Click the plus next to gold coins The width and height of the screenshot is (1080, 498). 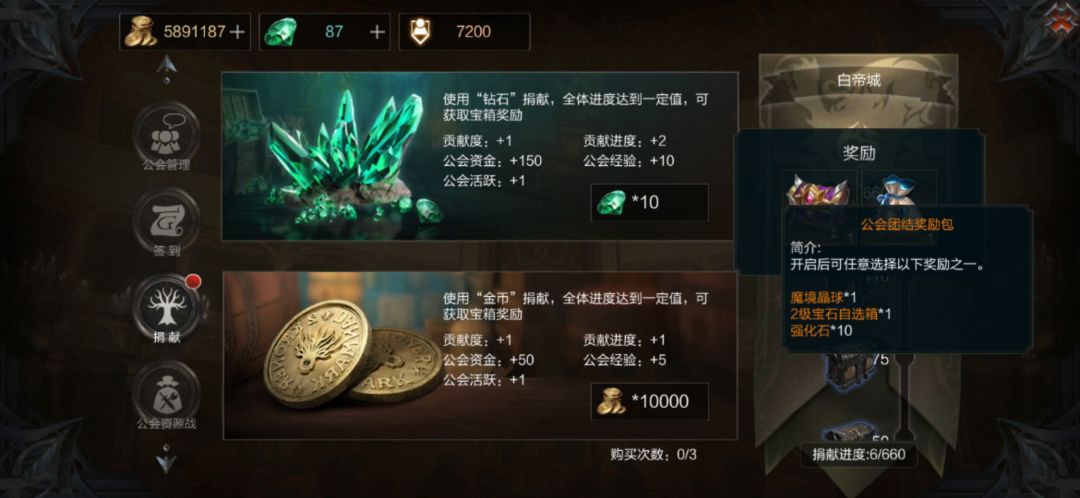click(x=236, y=32)
